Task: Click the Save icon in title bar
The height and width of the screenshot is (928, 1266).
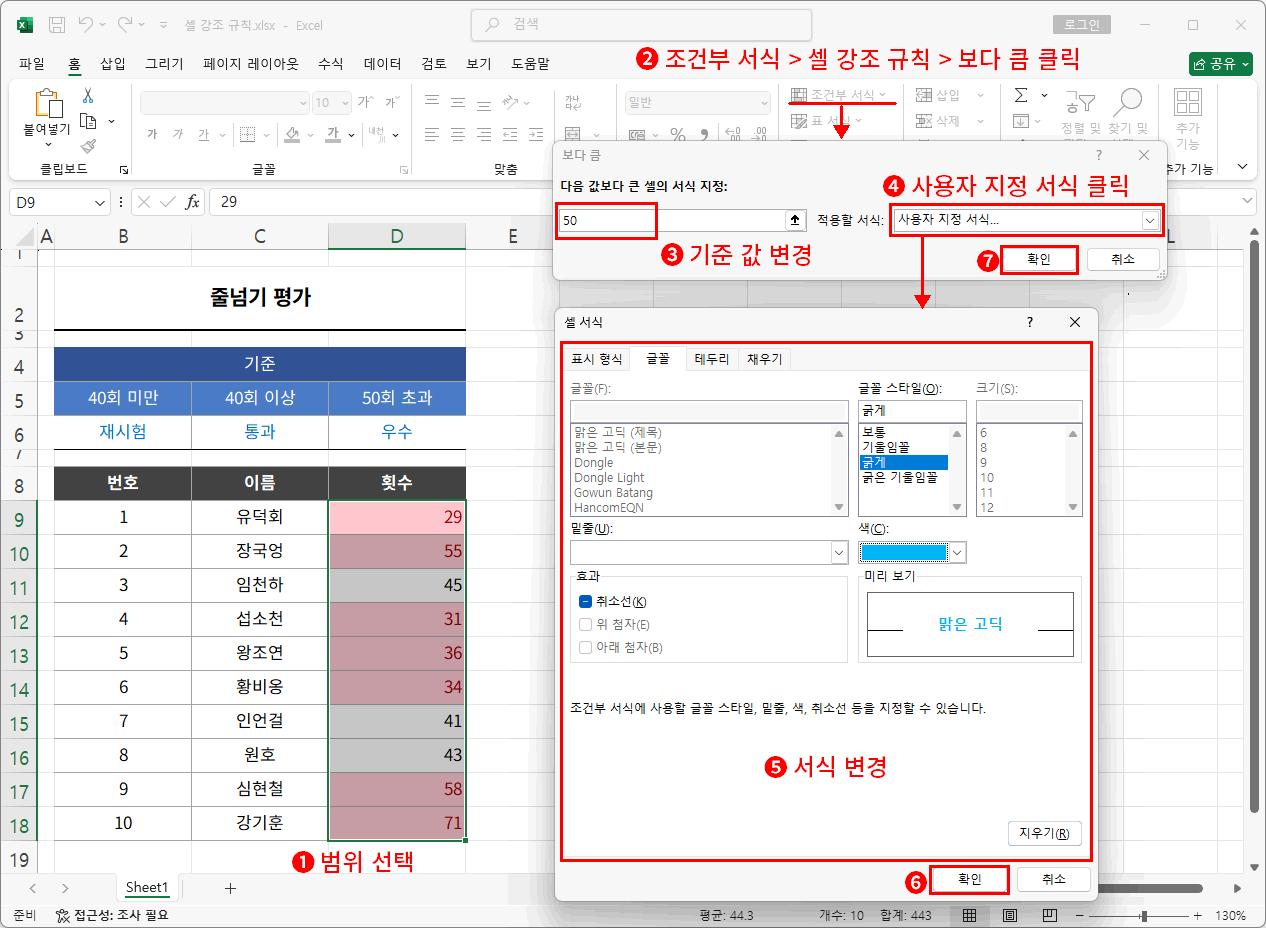Action: [57, 24]
